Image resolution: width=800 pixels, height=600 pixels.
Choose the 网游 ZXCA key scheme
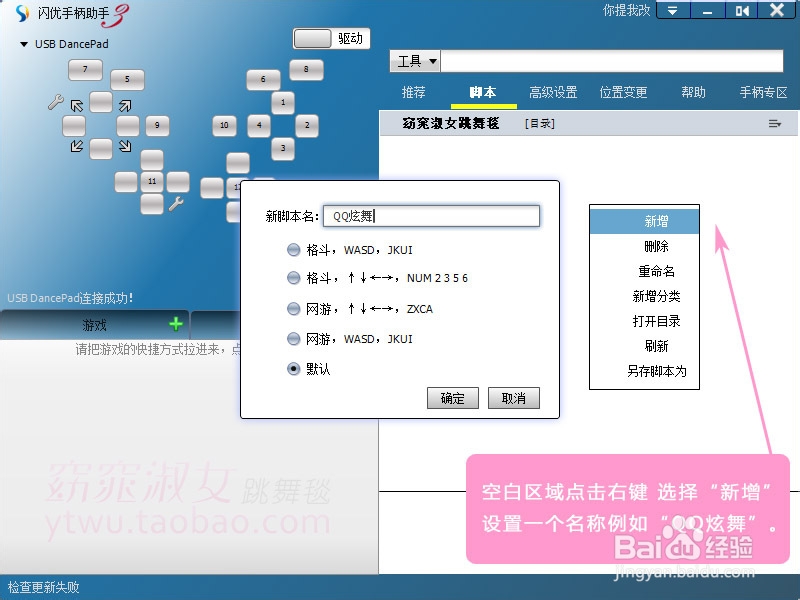[x=293, y=308]
